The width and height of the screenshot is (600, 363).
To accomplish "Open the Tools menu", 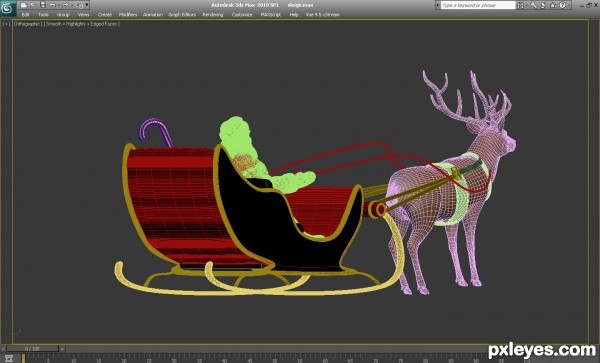I will pyautogui.click(x=43, y=15).
